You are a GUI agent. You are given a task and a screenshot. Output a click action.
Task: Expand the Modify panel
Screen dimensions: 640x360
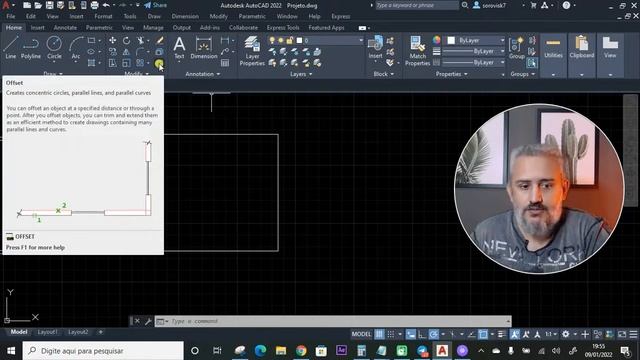click(137, 74)
